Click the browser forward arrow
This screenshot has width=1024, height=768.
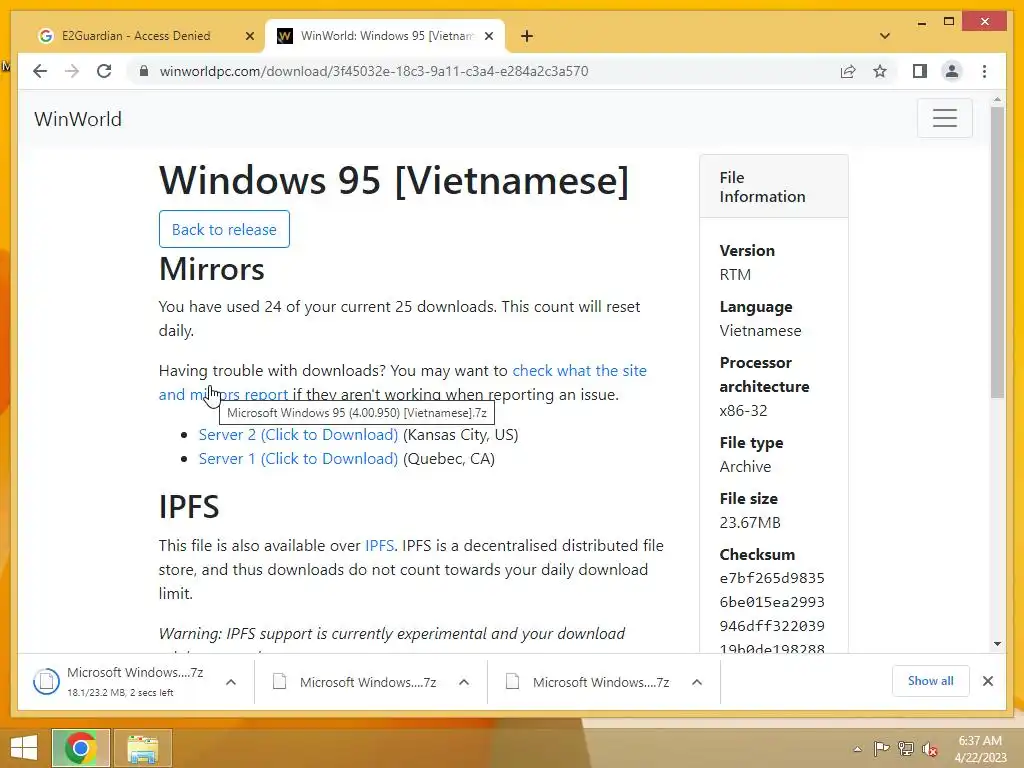click(72, 71)
